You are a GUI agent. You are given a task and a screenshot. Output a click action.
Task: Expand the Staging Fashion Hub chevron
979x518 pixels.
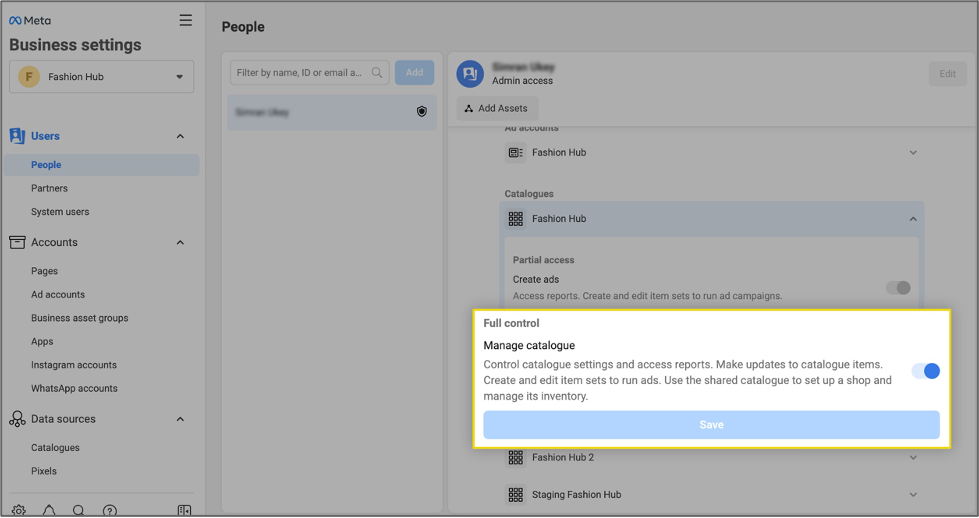point(913,494)
